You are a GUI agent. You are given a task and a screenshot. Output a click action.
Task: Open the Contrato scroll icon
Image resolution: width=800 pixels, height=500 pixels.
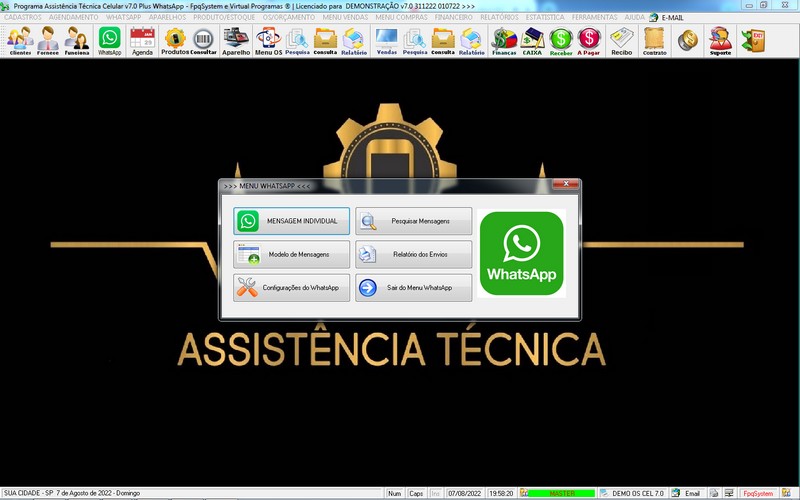[x=655, y=41]
